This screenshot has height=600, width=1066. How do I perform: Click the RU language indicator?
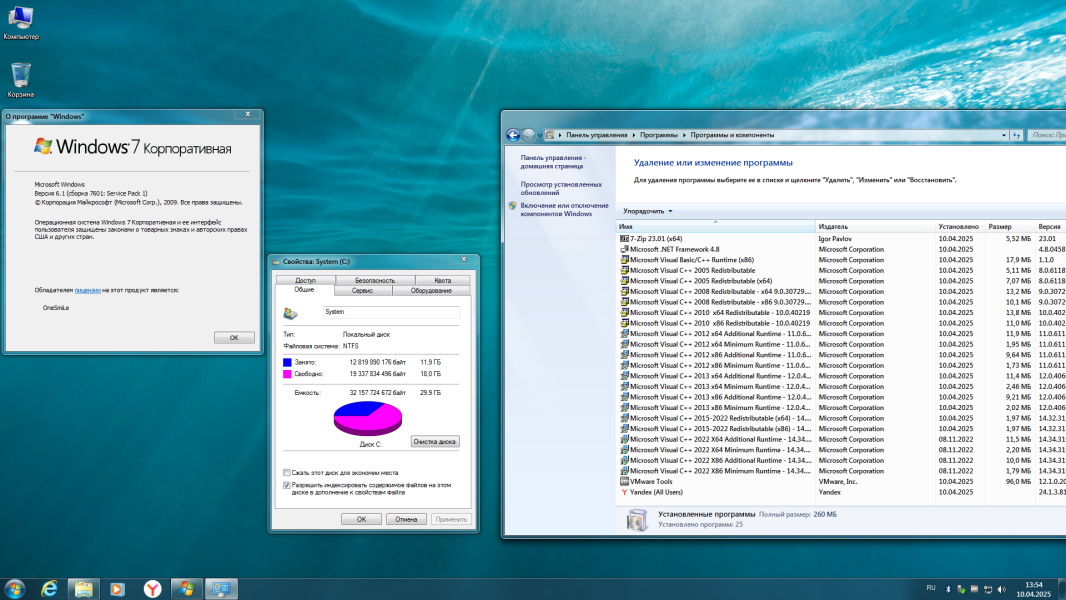(931, 588)
